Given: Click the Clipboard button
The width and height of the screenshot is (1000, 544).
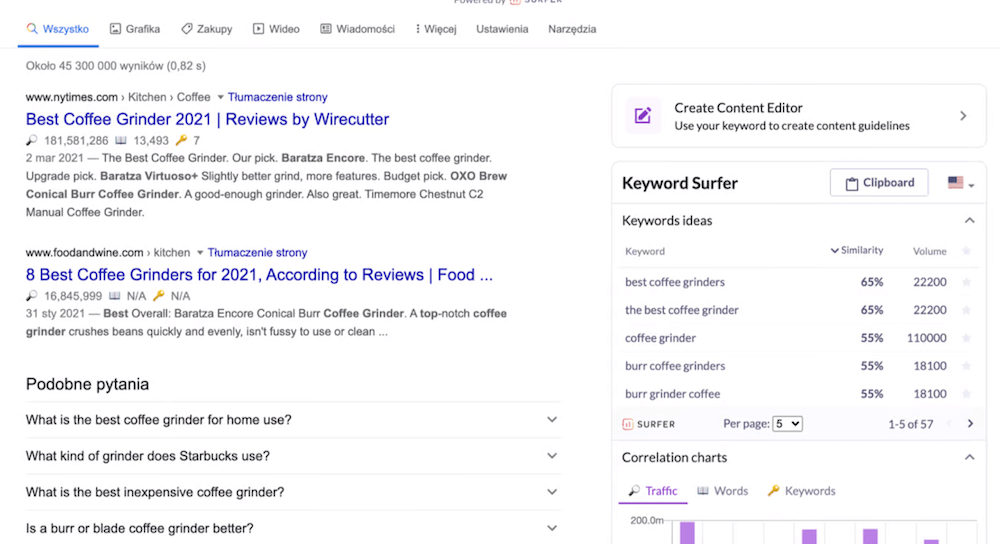Looking at the screenshot, I should [879, 183].
